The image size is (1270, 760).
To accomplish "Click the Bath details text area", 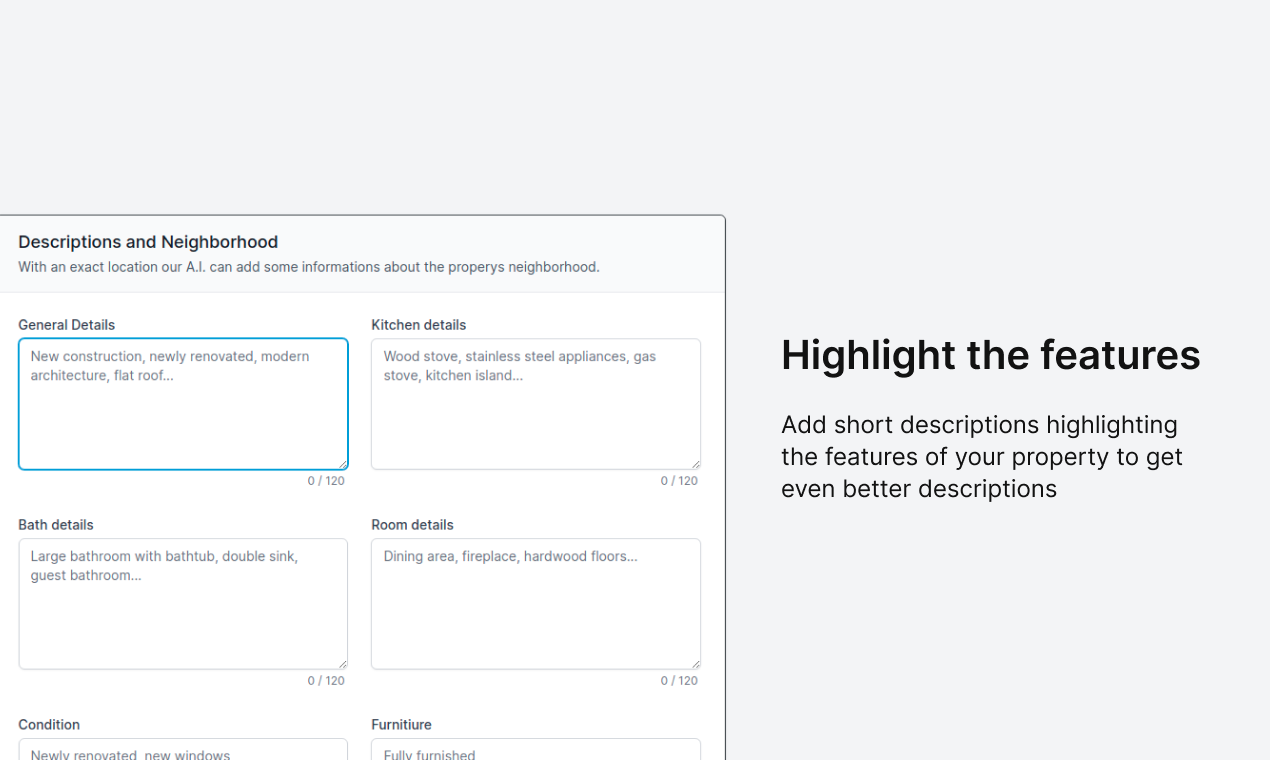I will 183,604.
